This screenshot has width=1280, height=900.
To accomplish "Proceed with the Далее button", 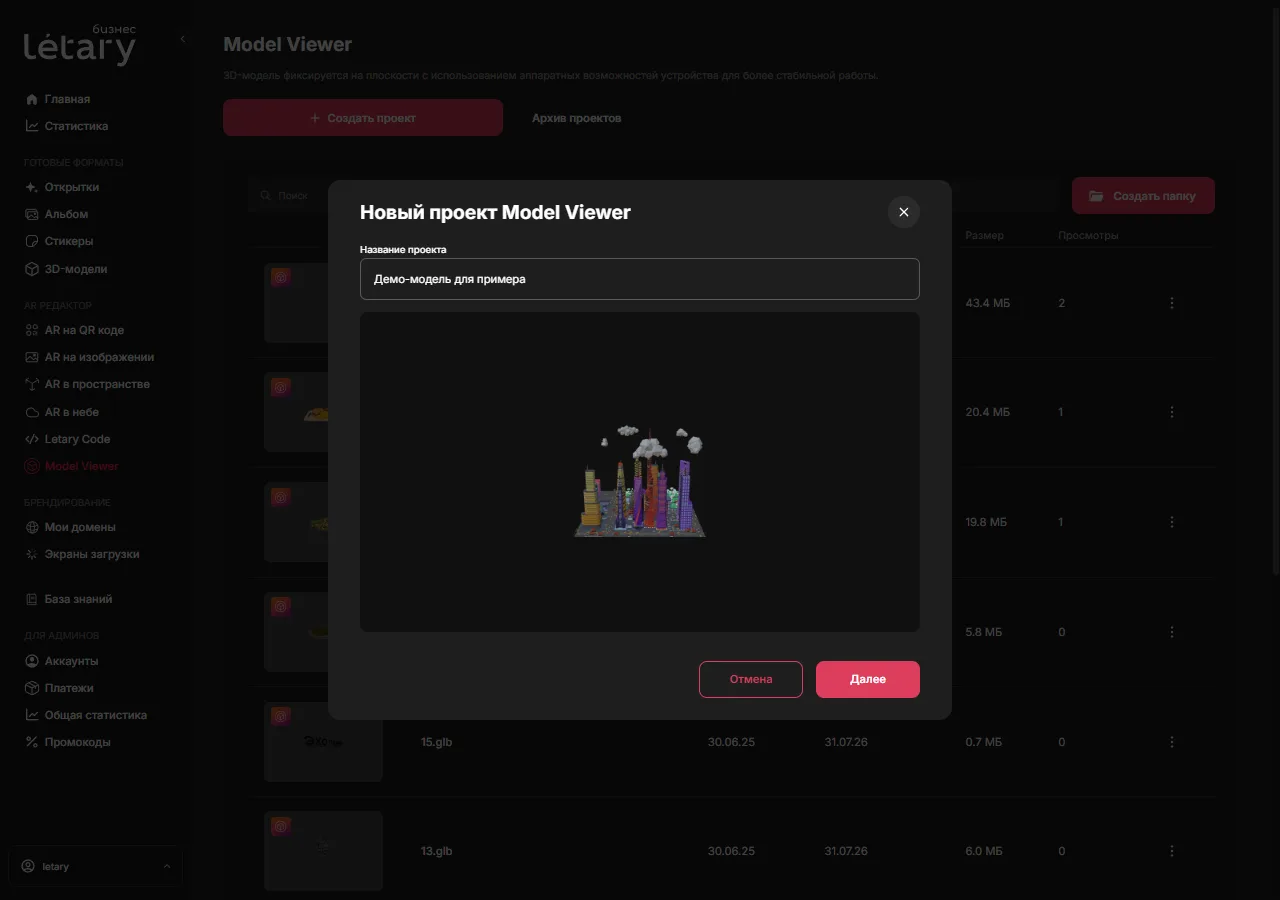I will click(x=868, y=679).
